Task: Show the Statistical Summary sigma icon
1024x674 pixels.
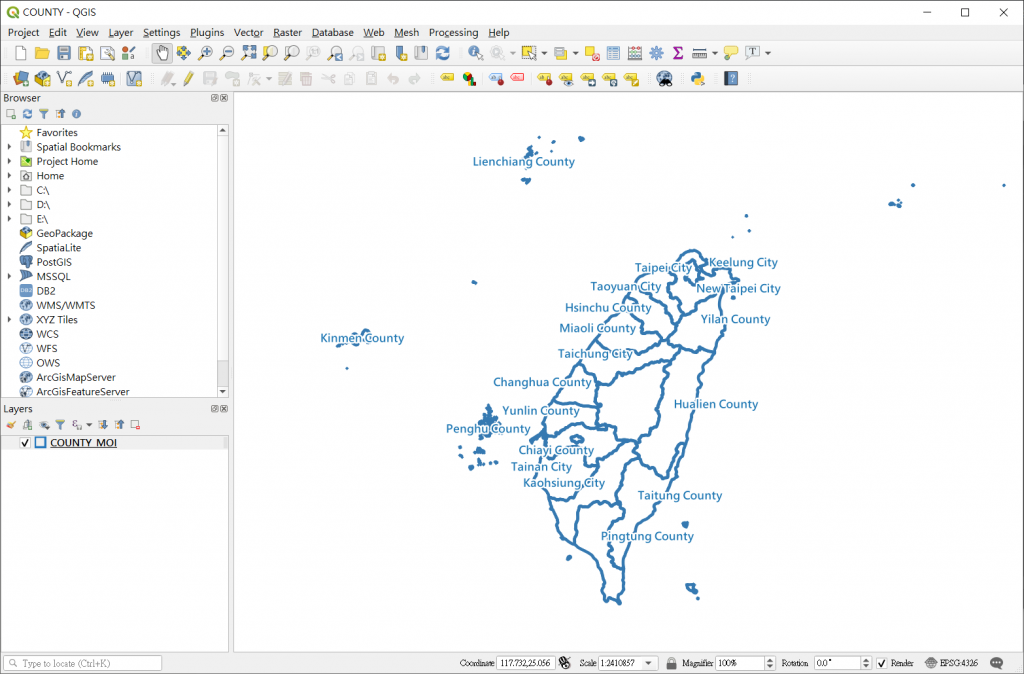Action: pos(678,54)
